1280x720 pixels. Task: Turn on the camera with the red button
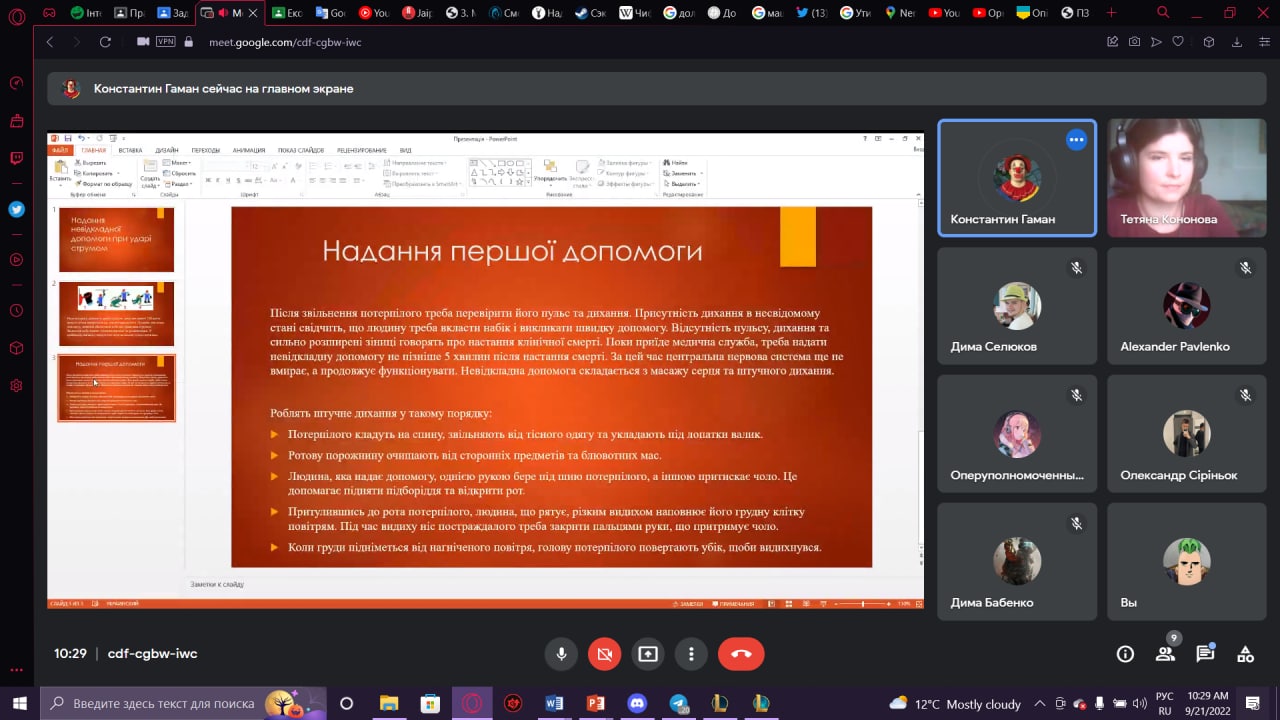604,654
